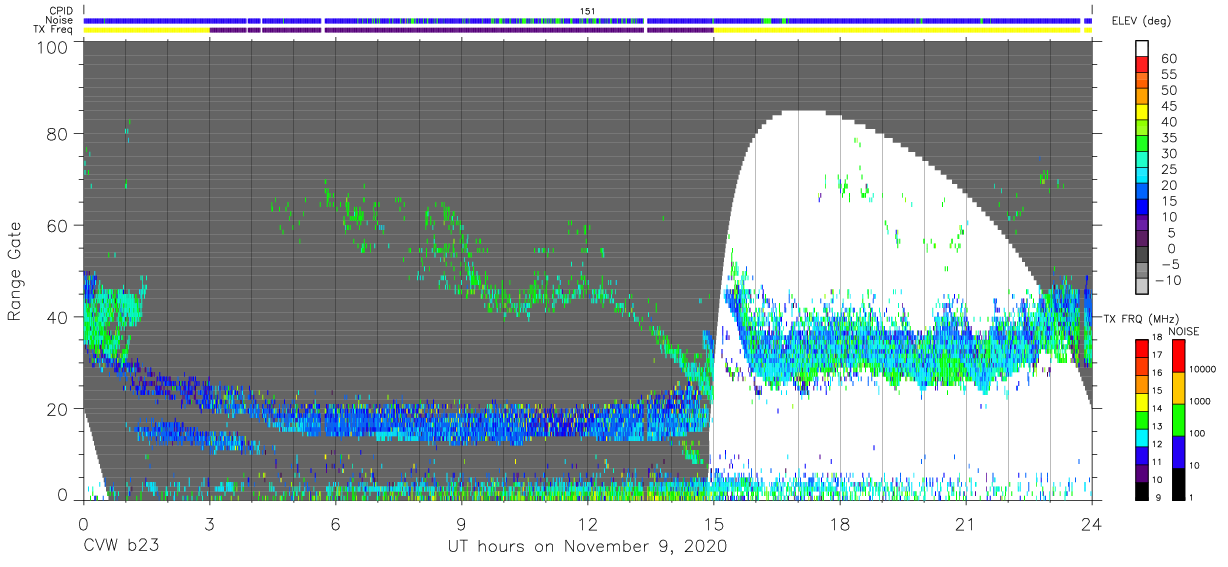Click the 30 tick on elevation colorbar

click(x=1168, y=153)
